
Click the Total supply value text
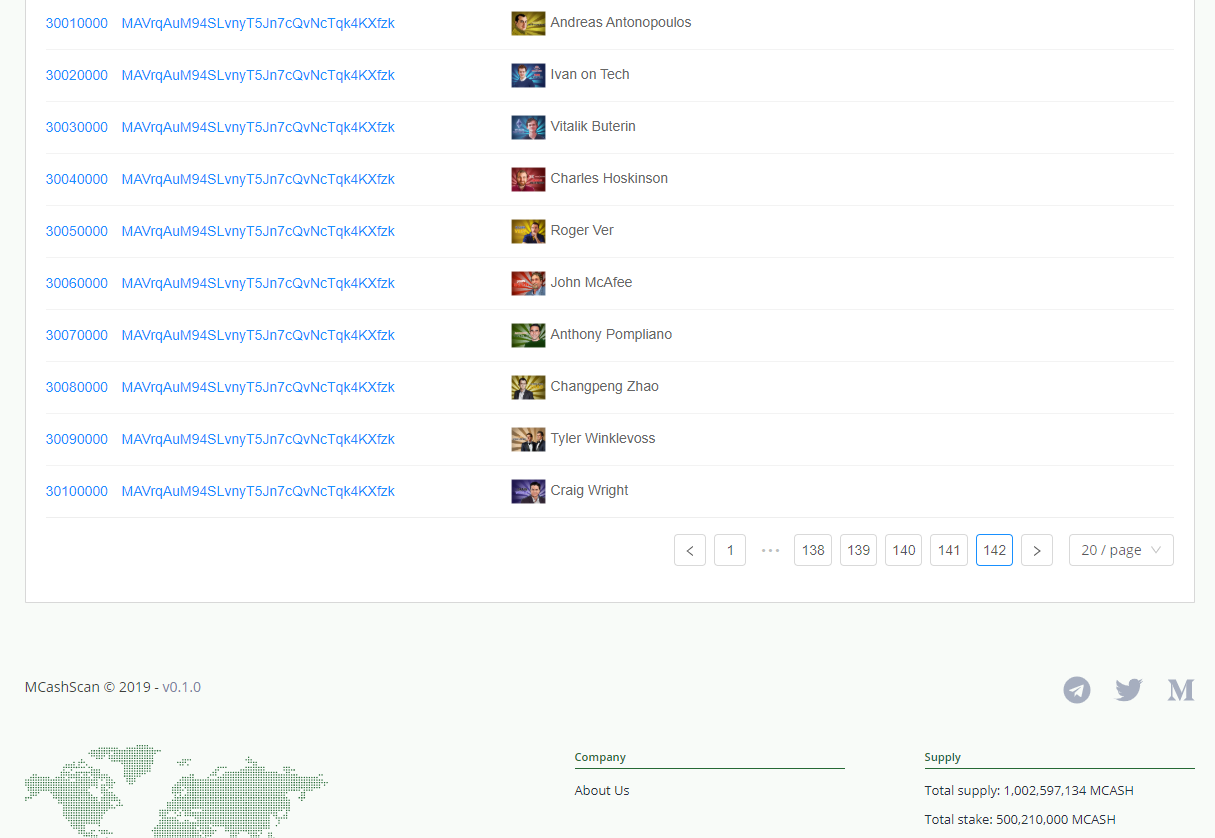1029,790
